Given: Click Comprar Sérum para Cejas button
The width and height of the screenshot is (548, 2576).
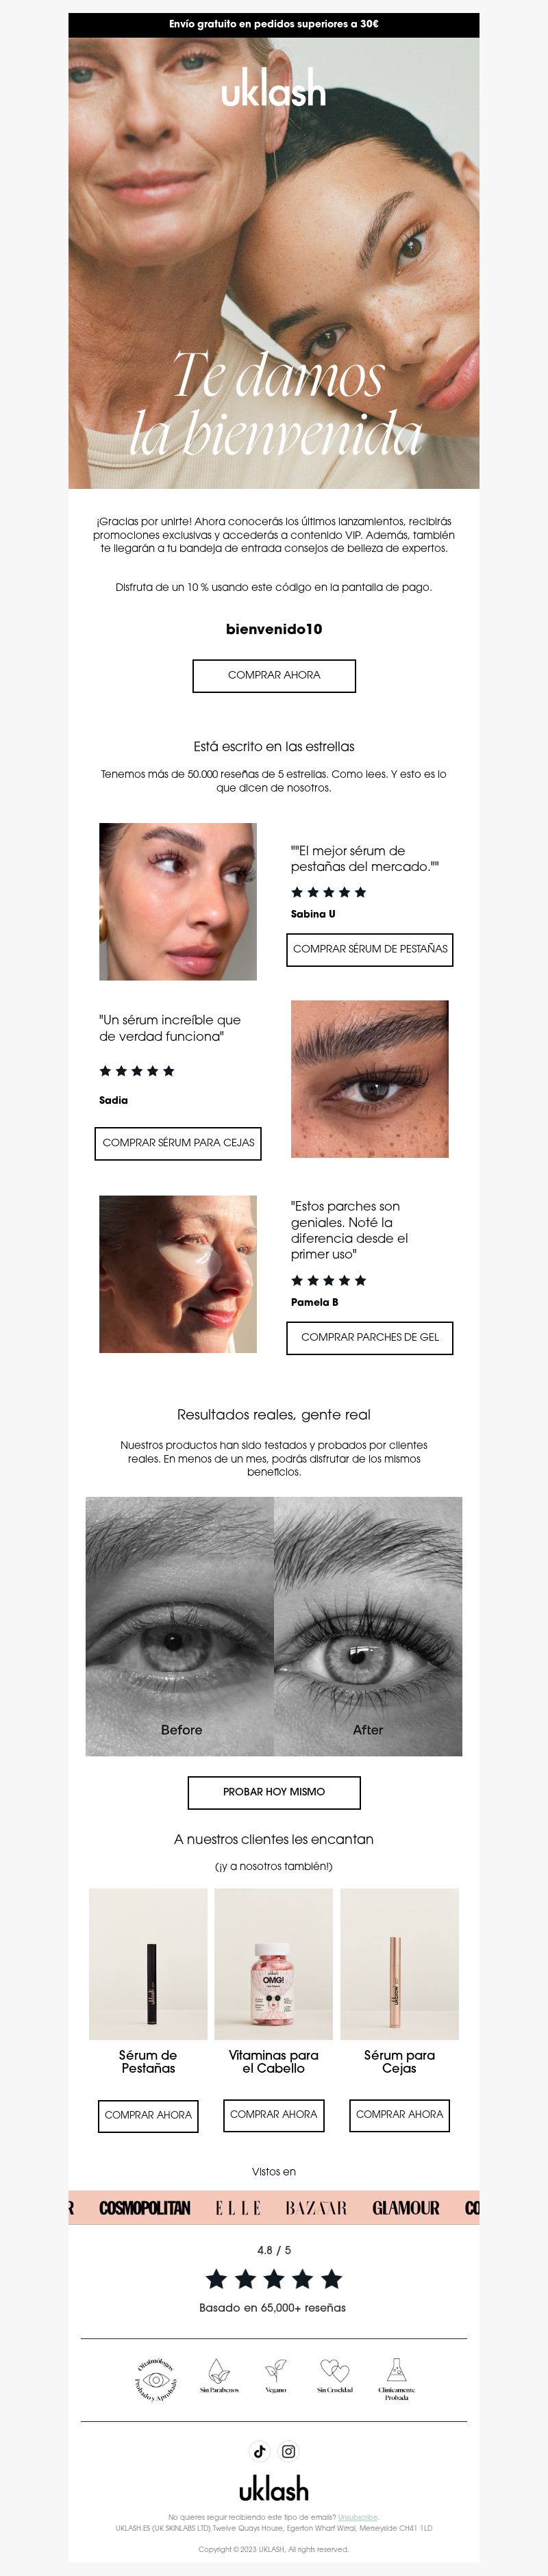Looking at the screenshot, I should click(178, 1143).
